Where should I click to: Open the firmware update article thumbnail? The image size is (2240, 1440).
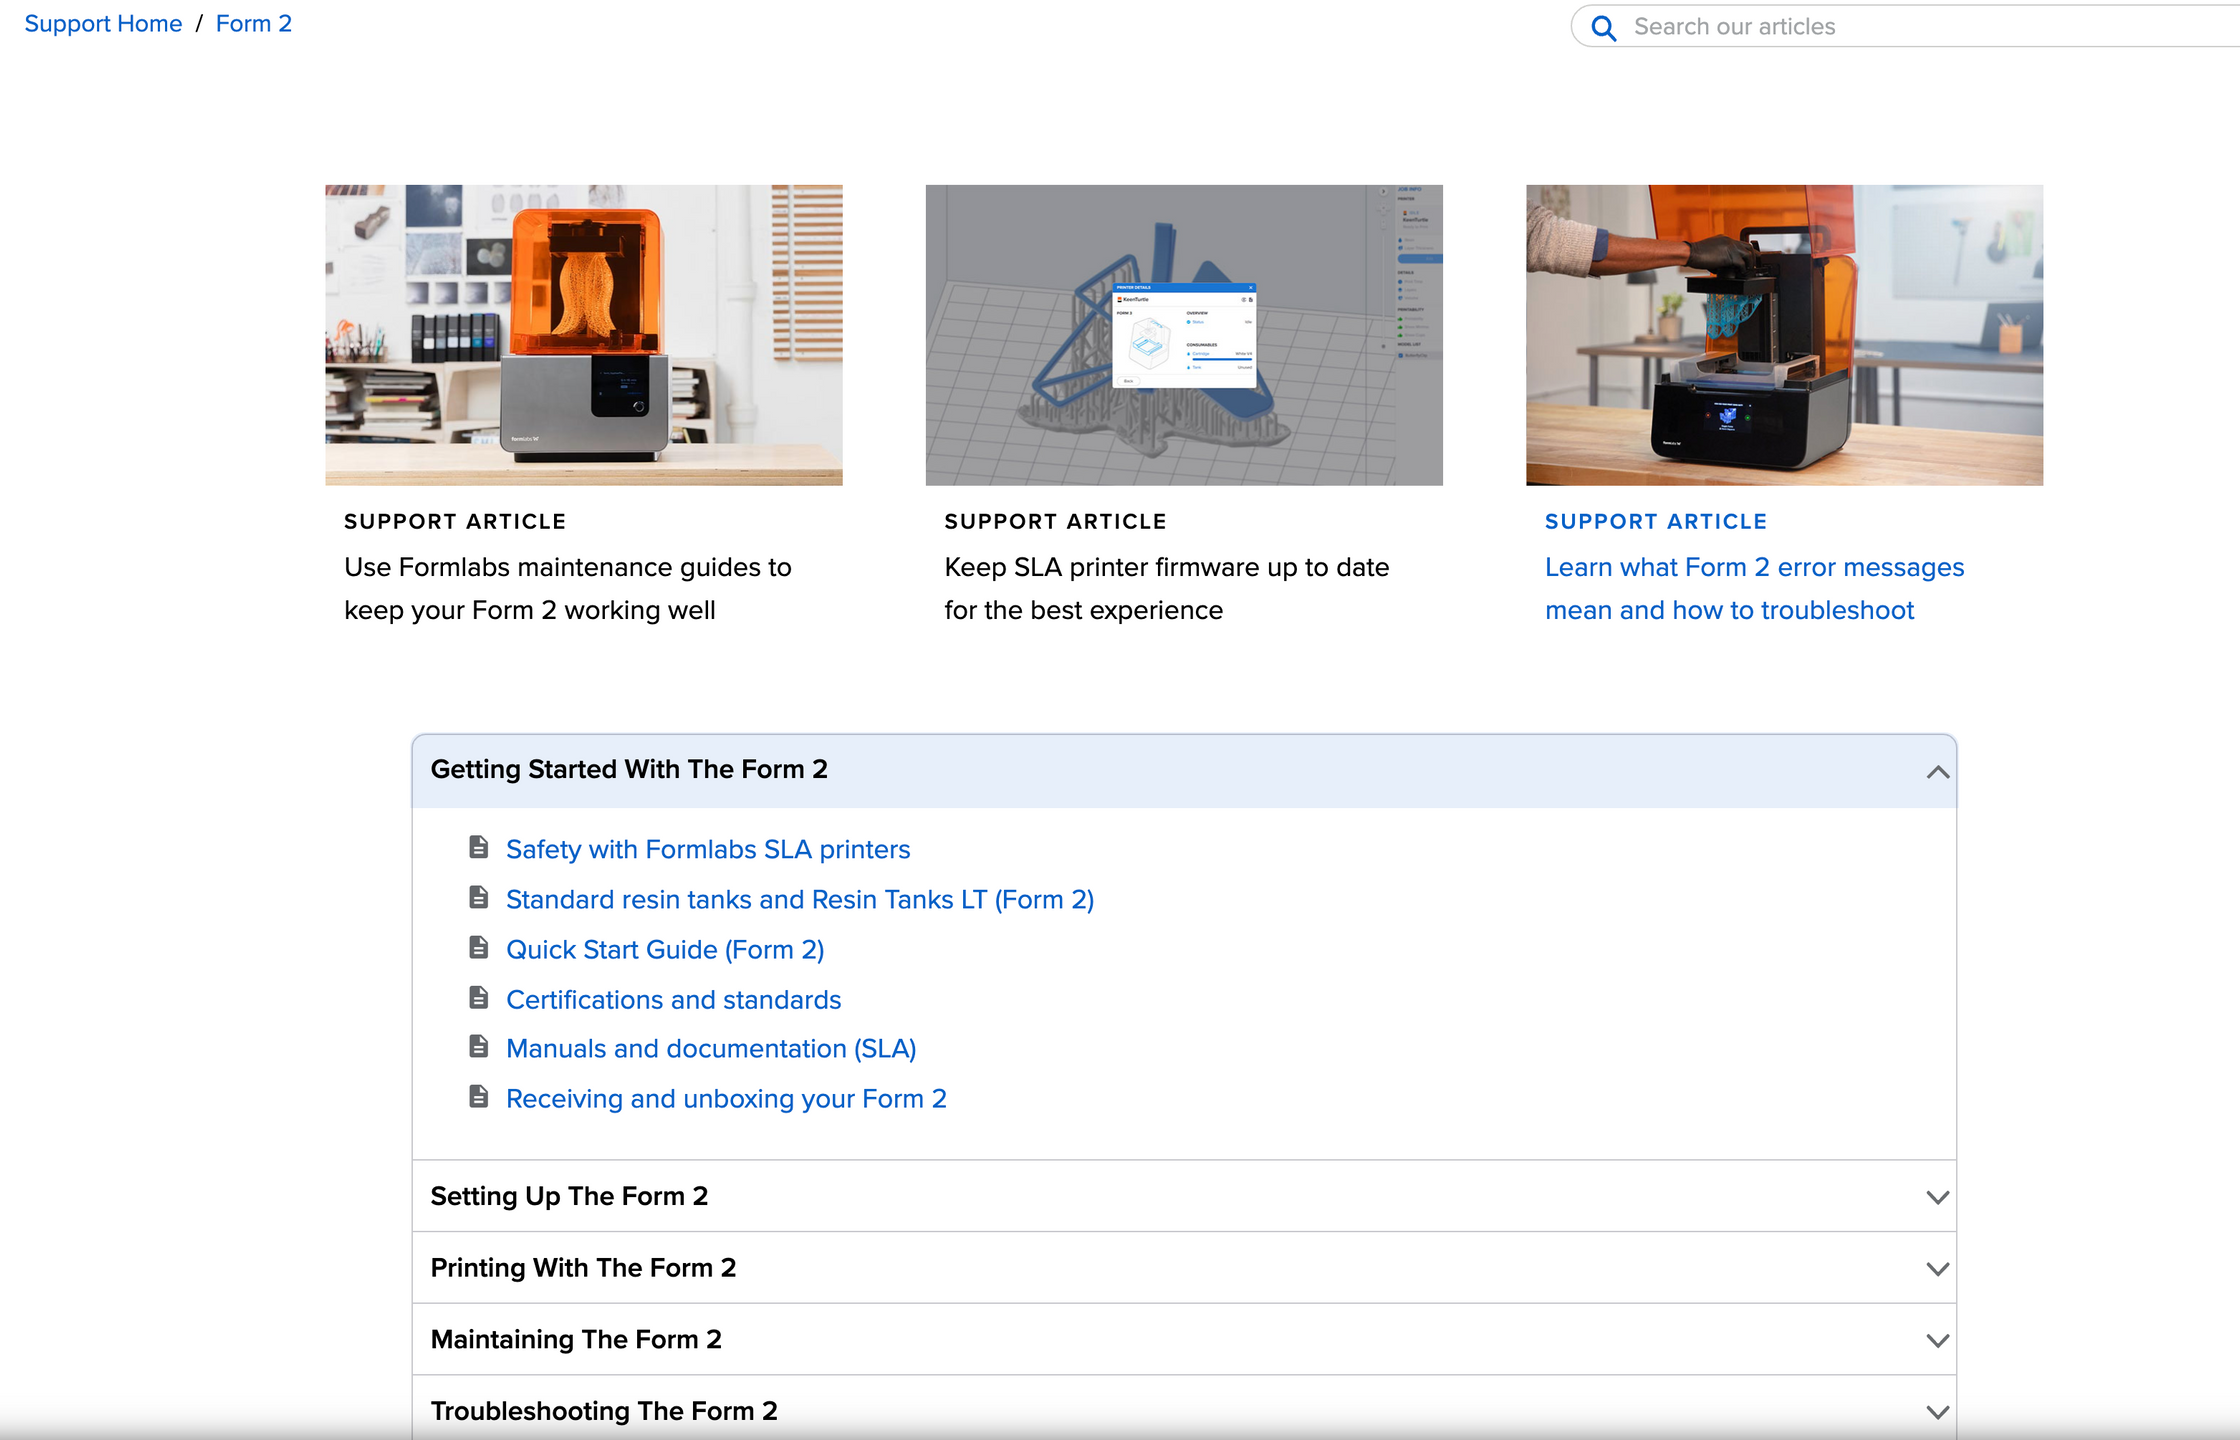tap(1184, 335)
